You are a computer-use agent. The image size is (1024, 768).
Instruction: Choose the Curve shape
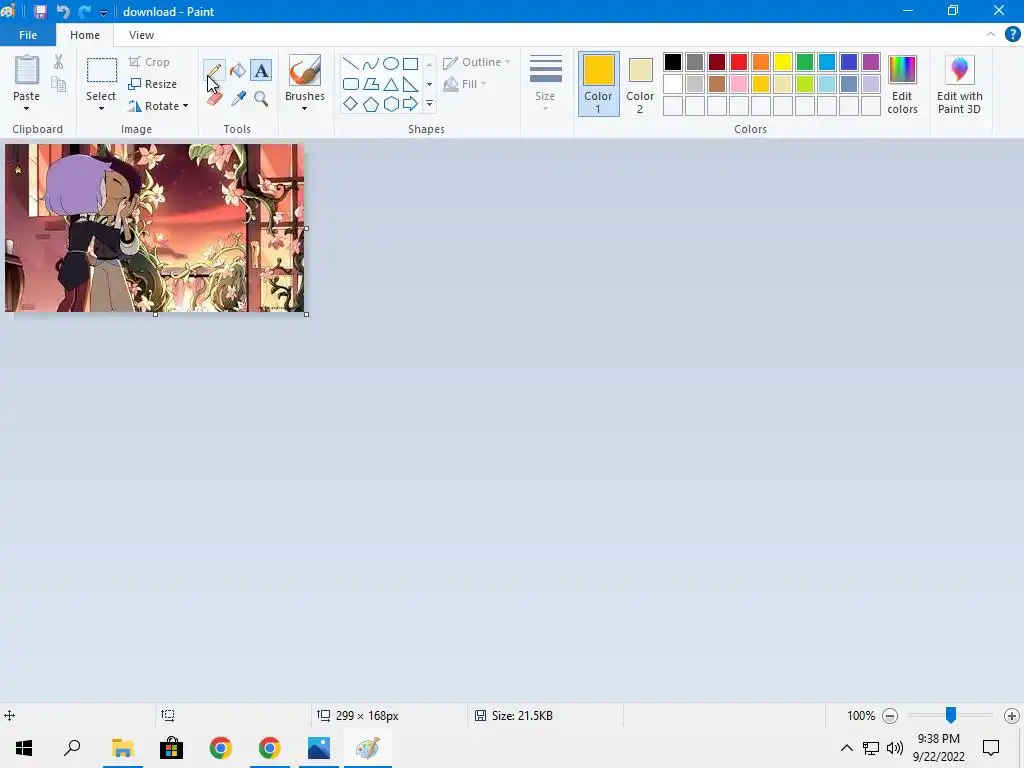tap(370, 63)
